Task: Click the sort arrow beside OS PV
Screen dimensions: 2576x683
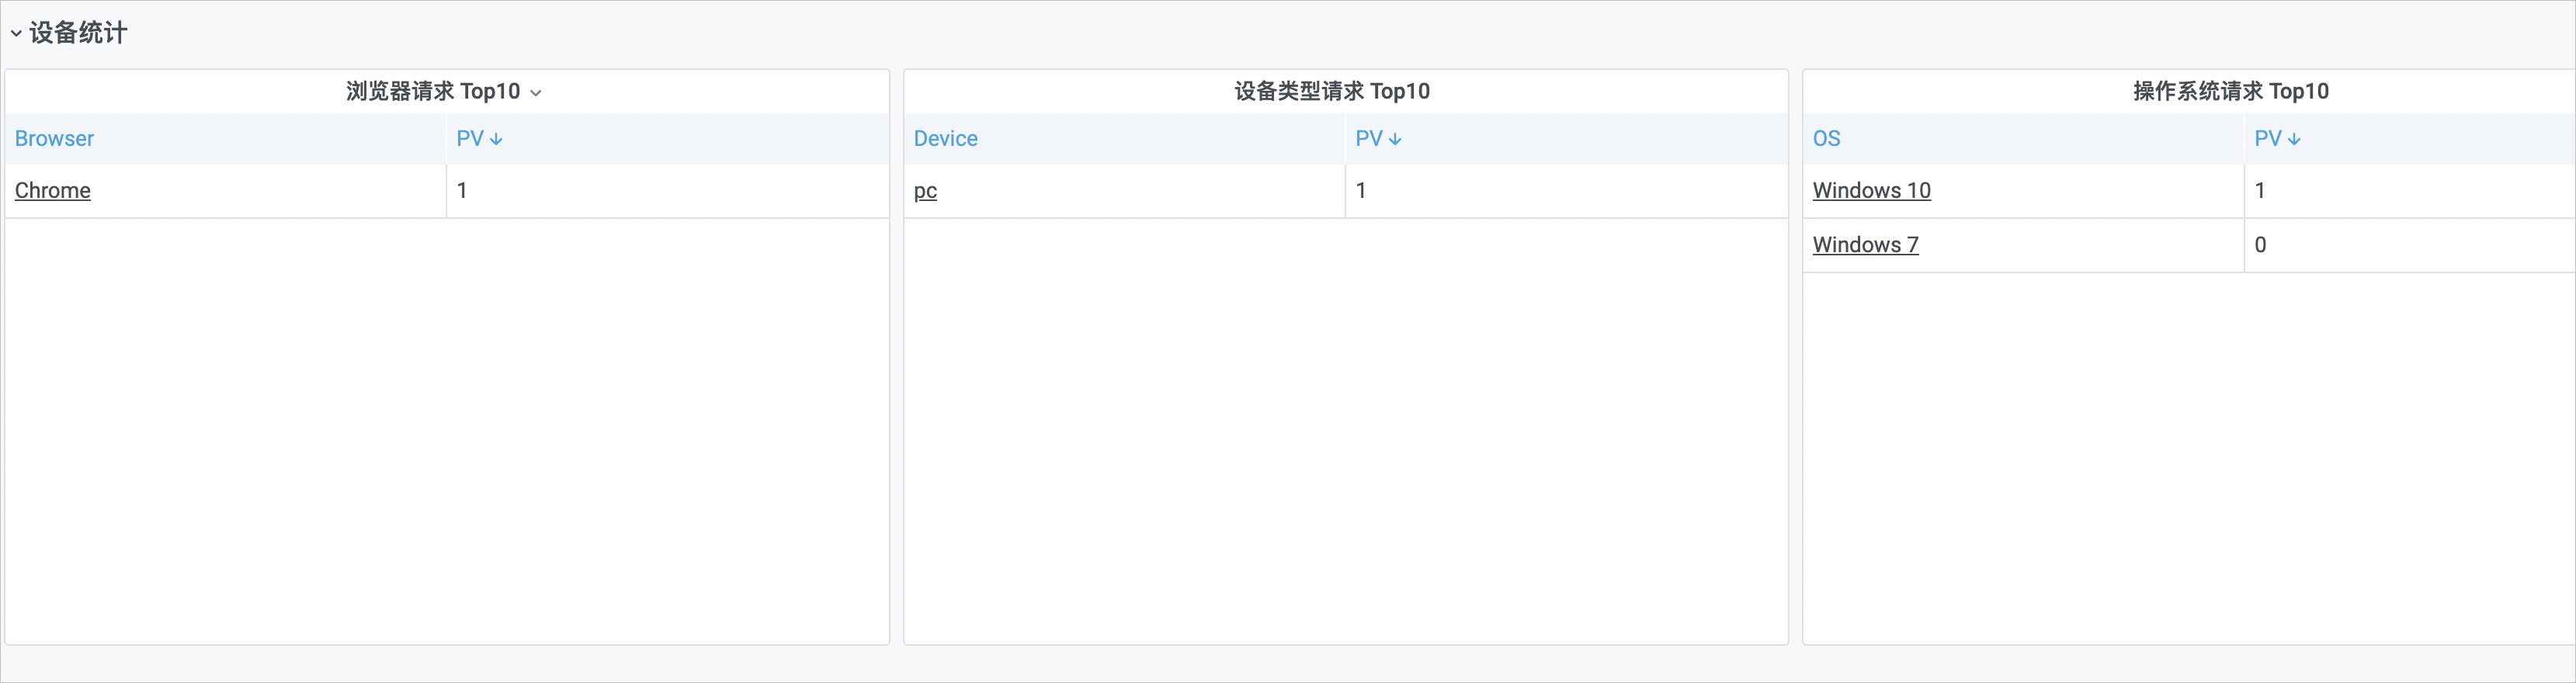Action: [x=2294, y=139]
